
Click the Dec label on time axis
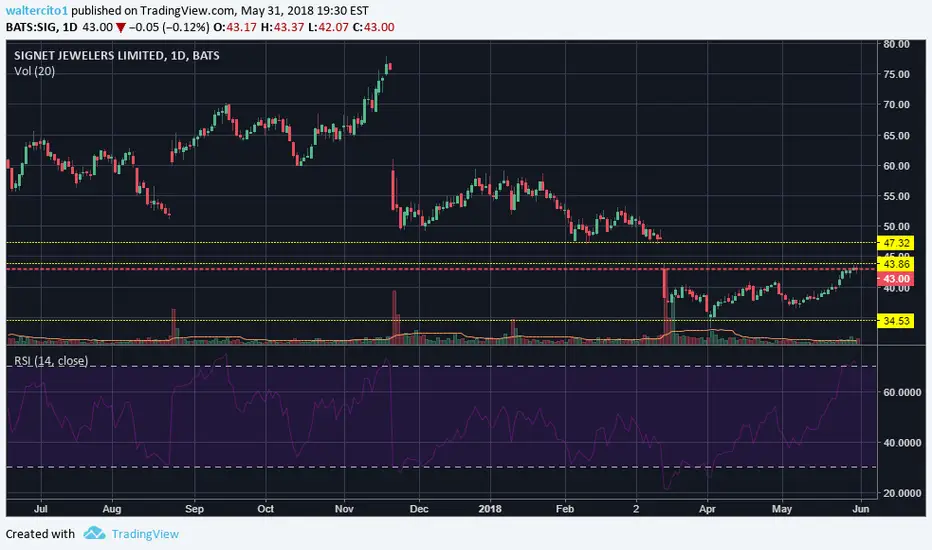click(419, 509)
